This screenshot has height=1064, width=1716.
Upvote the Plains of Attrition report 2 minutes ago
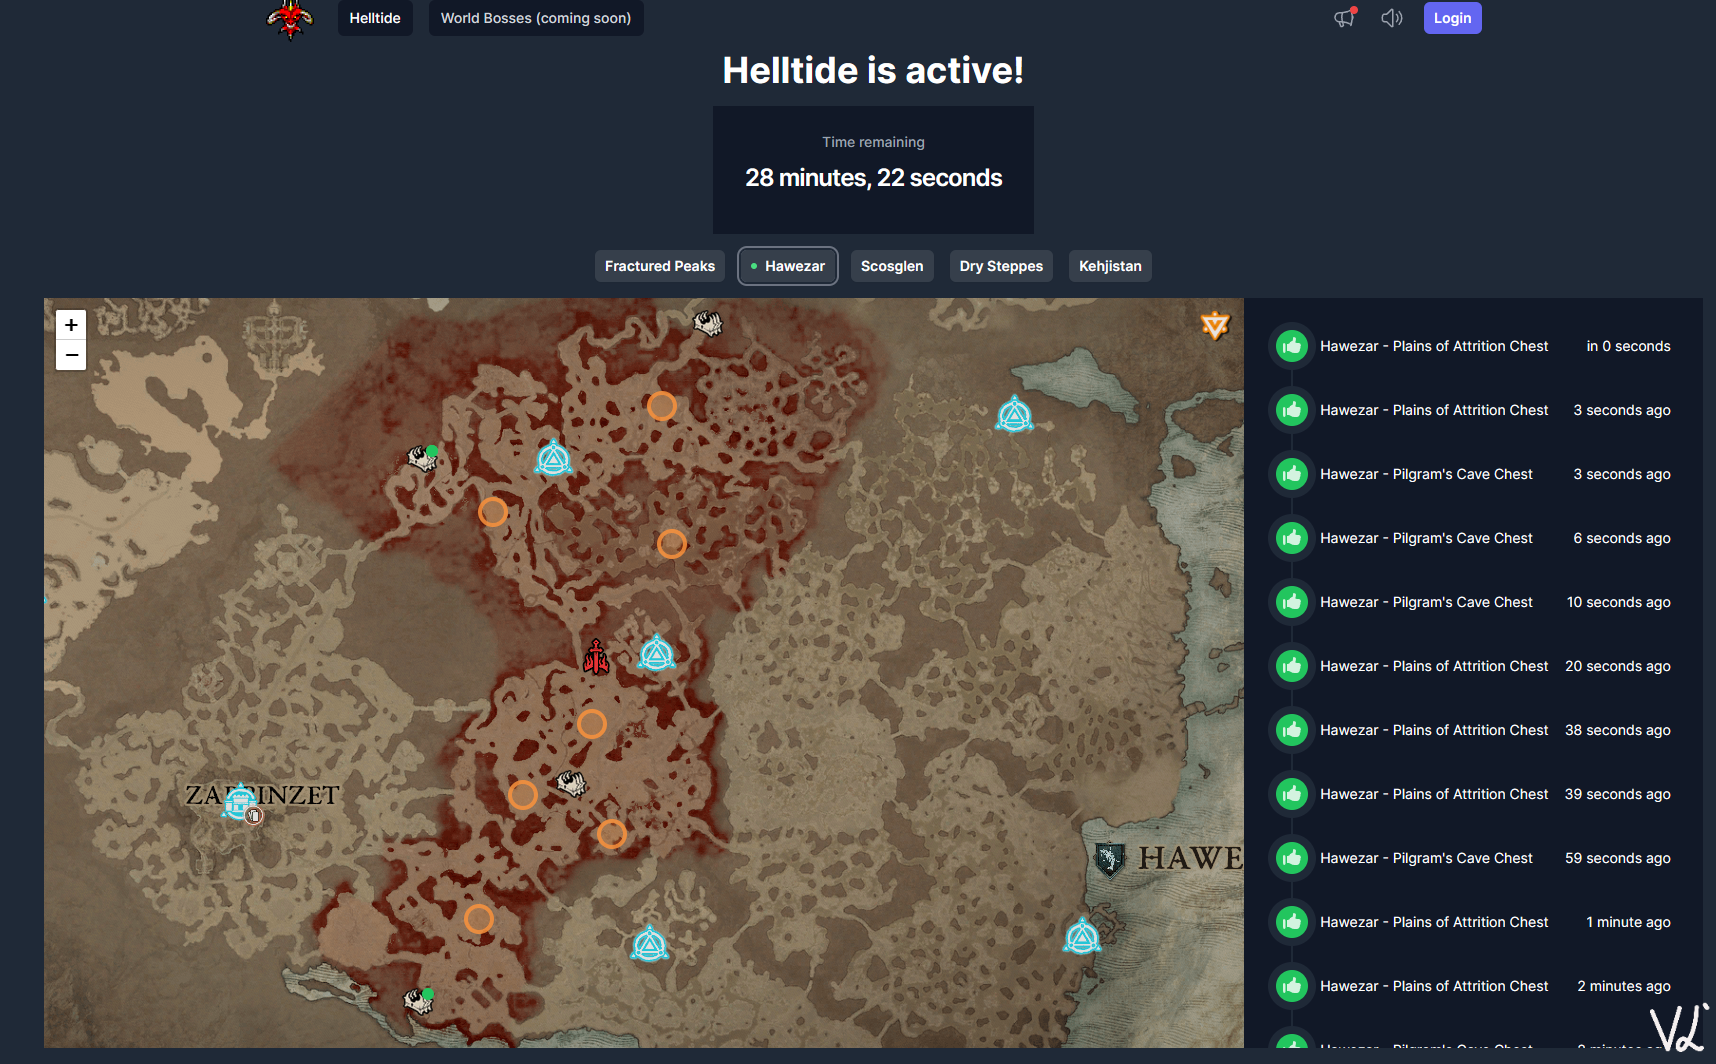[x=1292, y=986]
